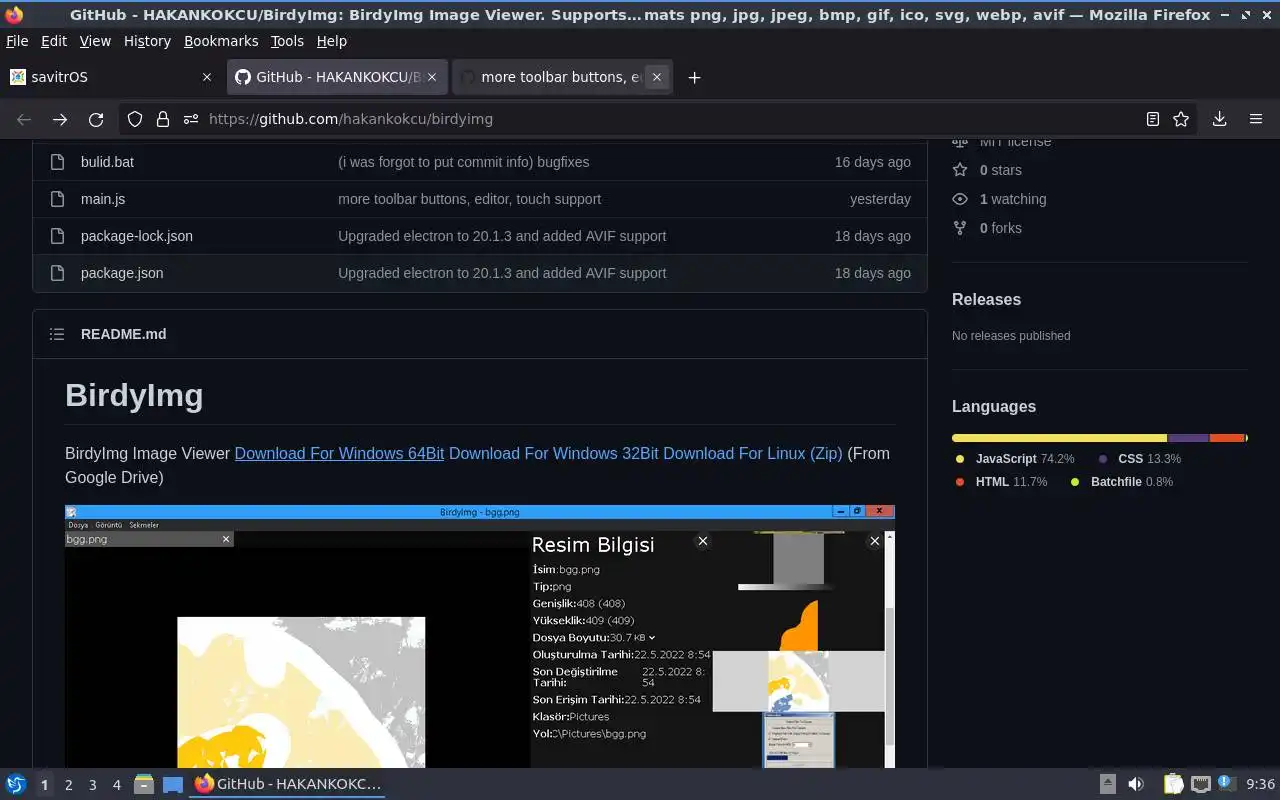Click Download For Linux (Zip) link
The width and height of the screenshot is (1280, 800).
[x=753, y=453]
